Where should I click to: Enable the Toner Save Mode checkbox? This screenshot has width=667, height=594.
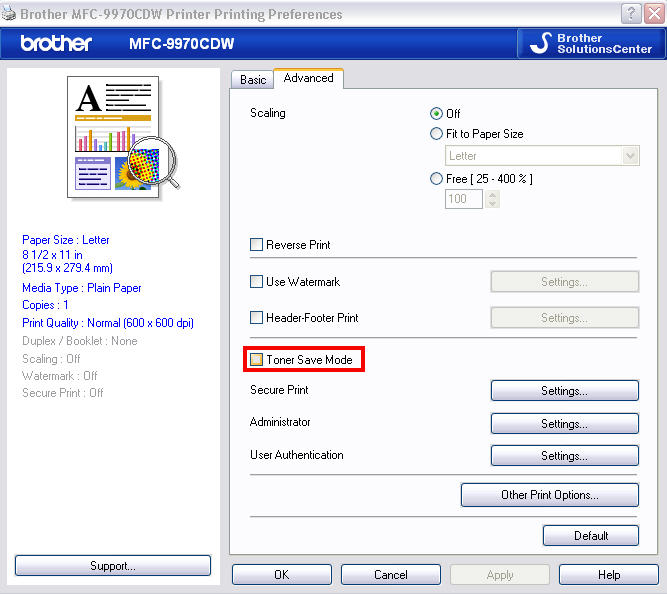257,360
